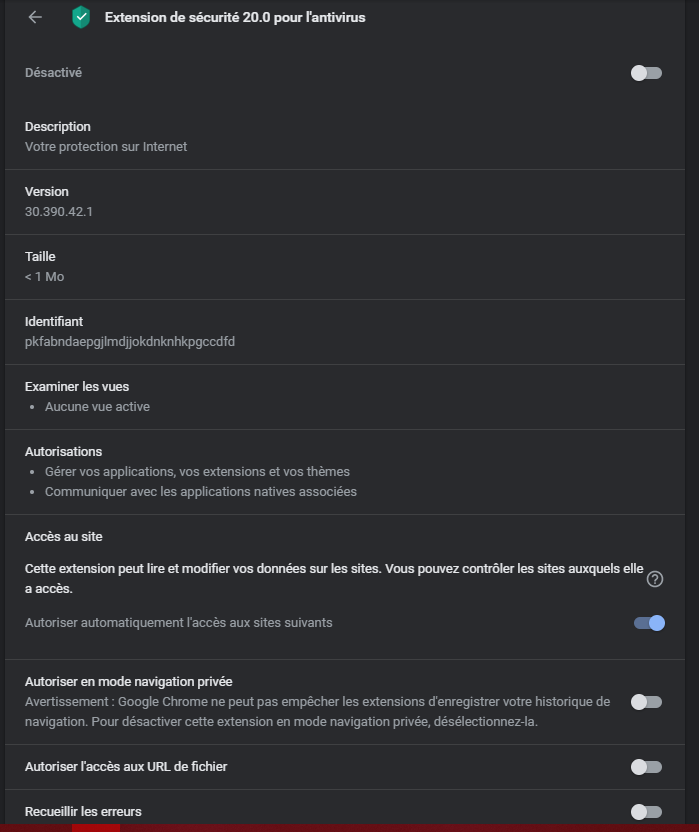Image resolution: width=699 pixels, height=832 pixels.
Task: Click the 'Désactivé' status label
Action: pos(54,73)
